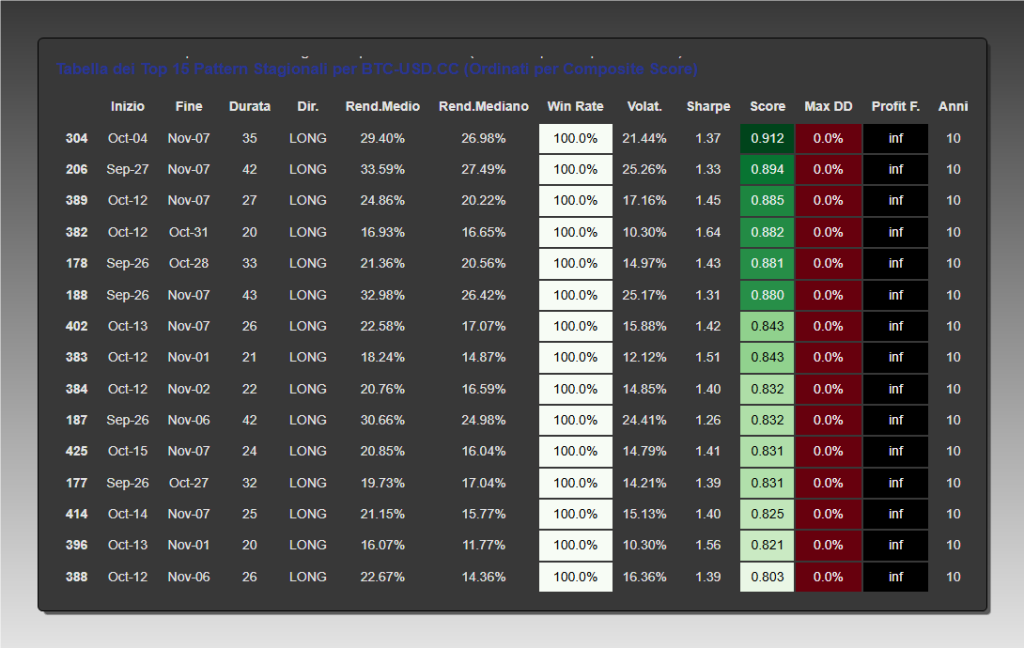Select row index 178

tap(76, 263)
